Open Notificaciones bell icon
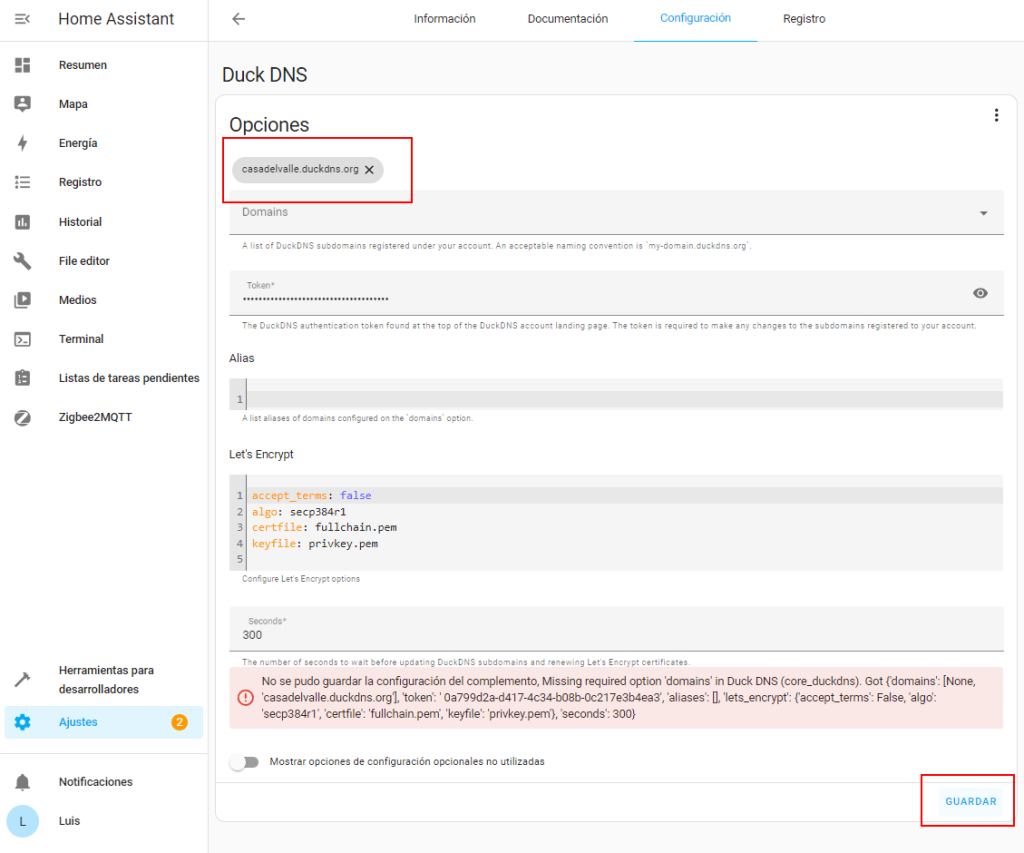This screenshot has width=1024, height=853. (x=22, y=782)
